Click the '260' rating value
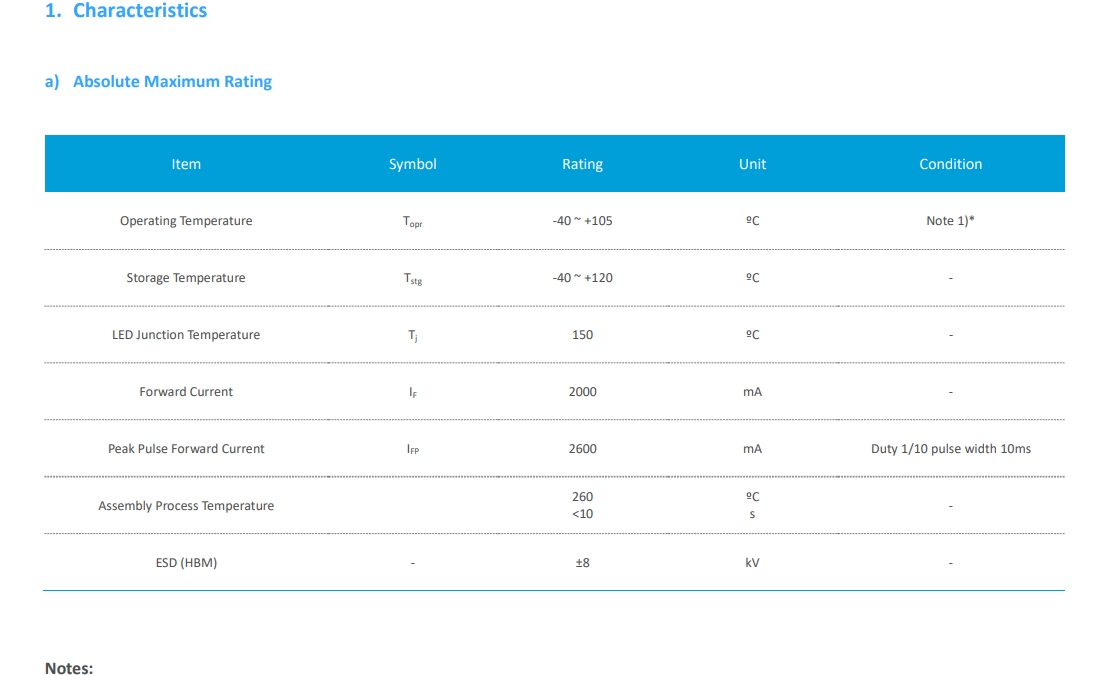This screenshot has width=1105, height=675. pos(582,497)
